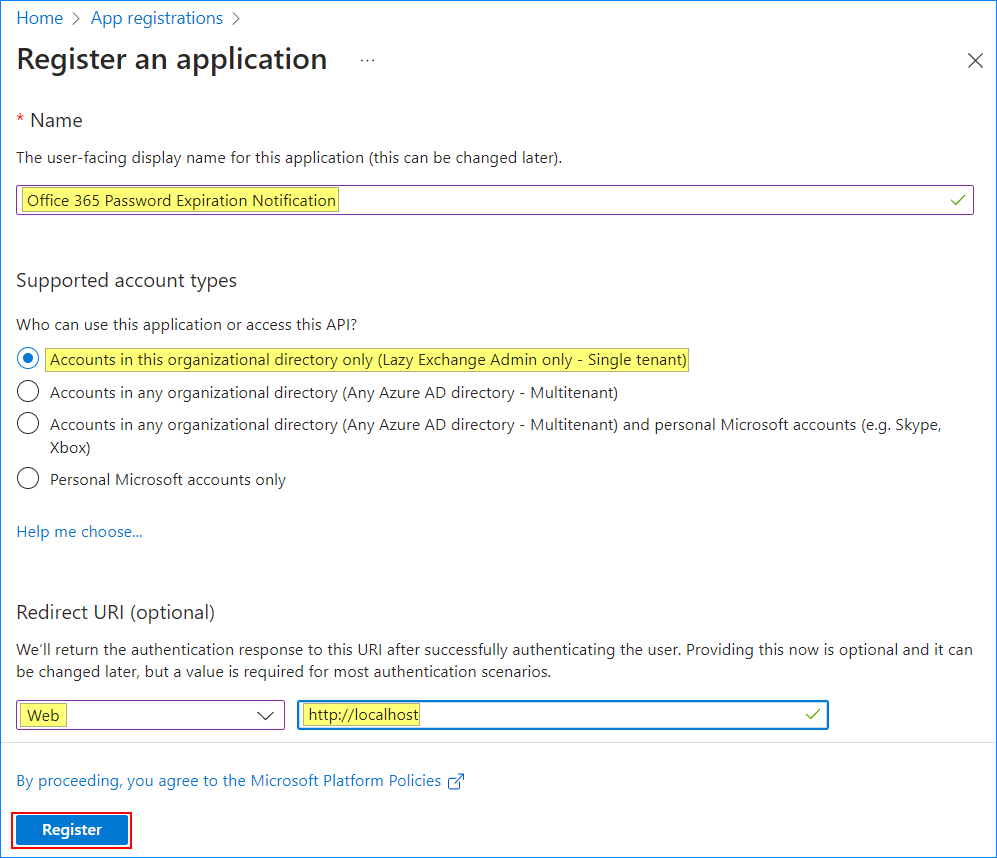Click the Supported account types heading

coord(127,280)
